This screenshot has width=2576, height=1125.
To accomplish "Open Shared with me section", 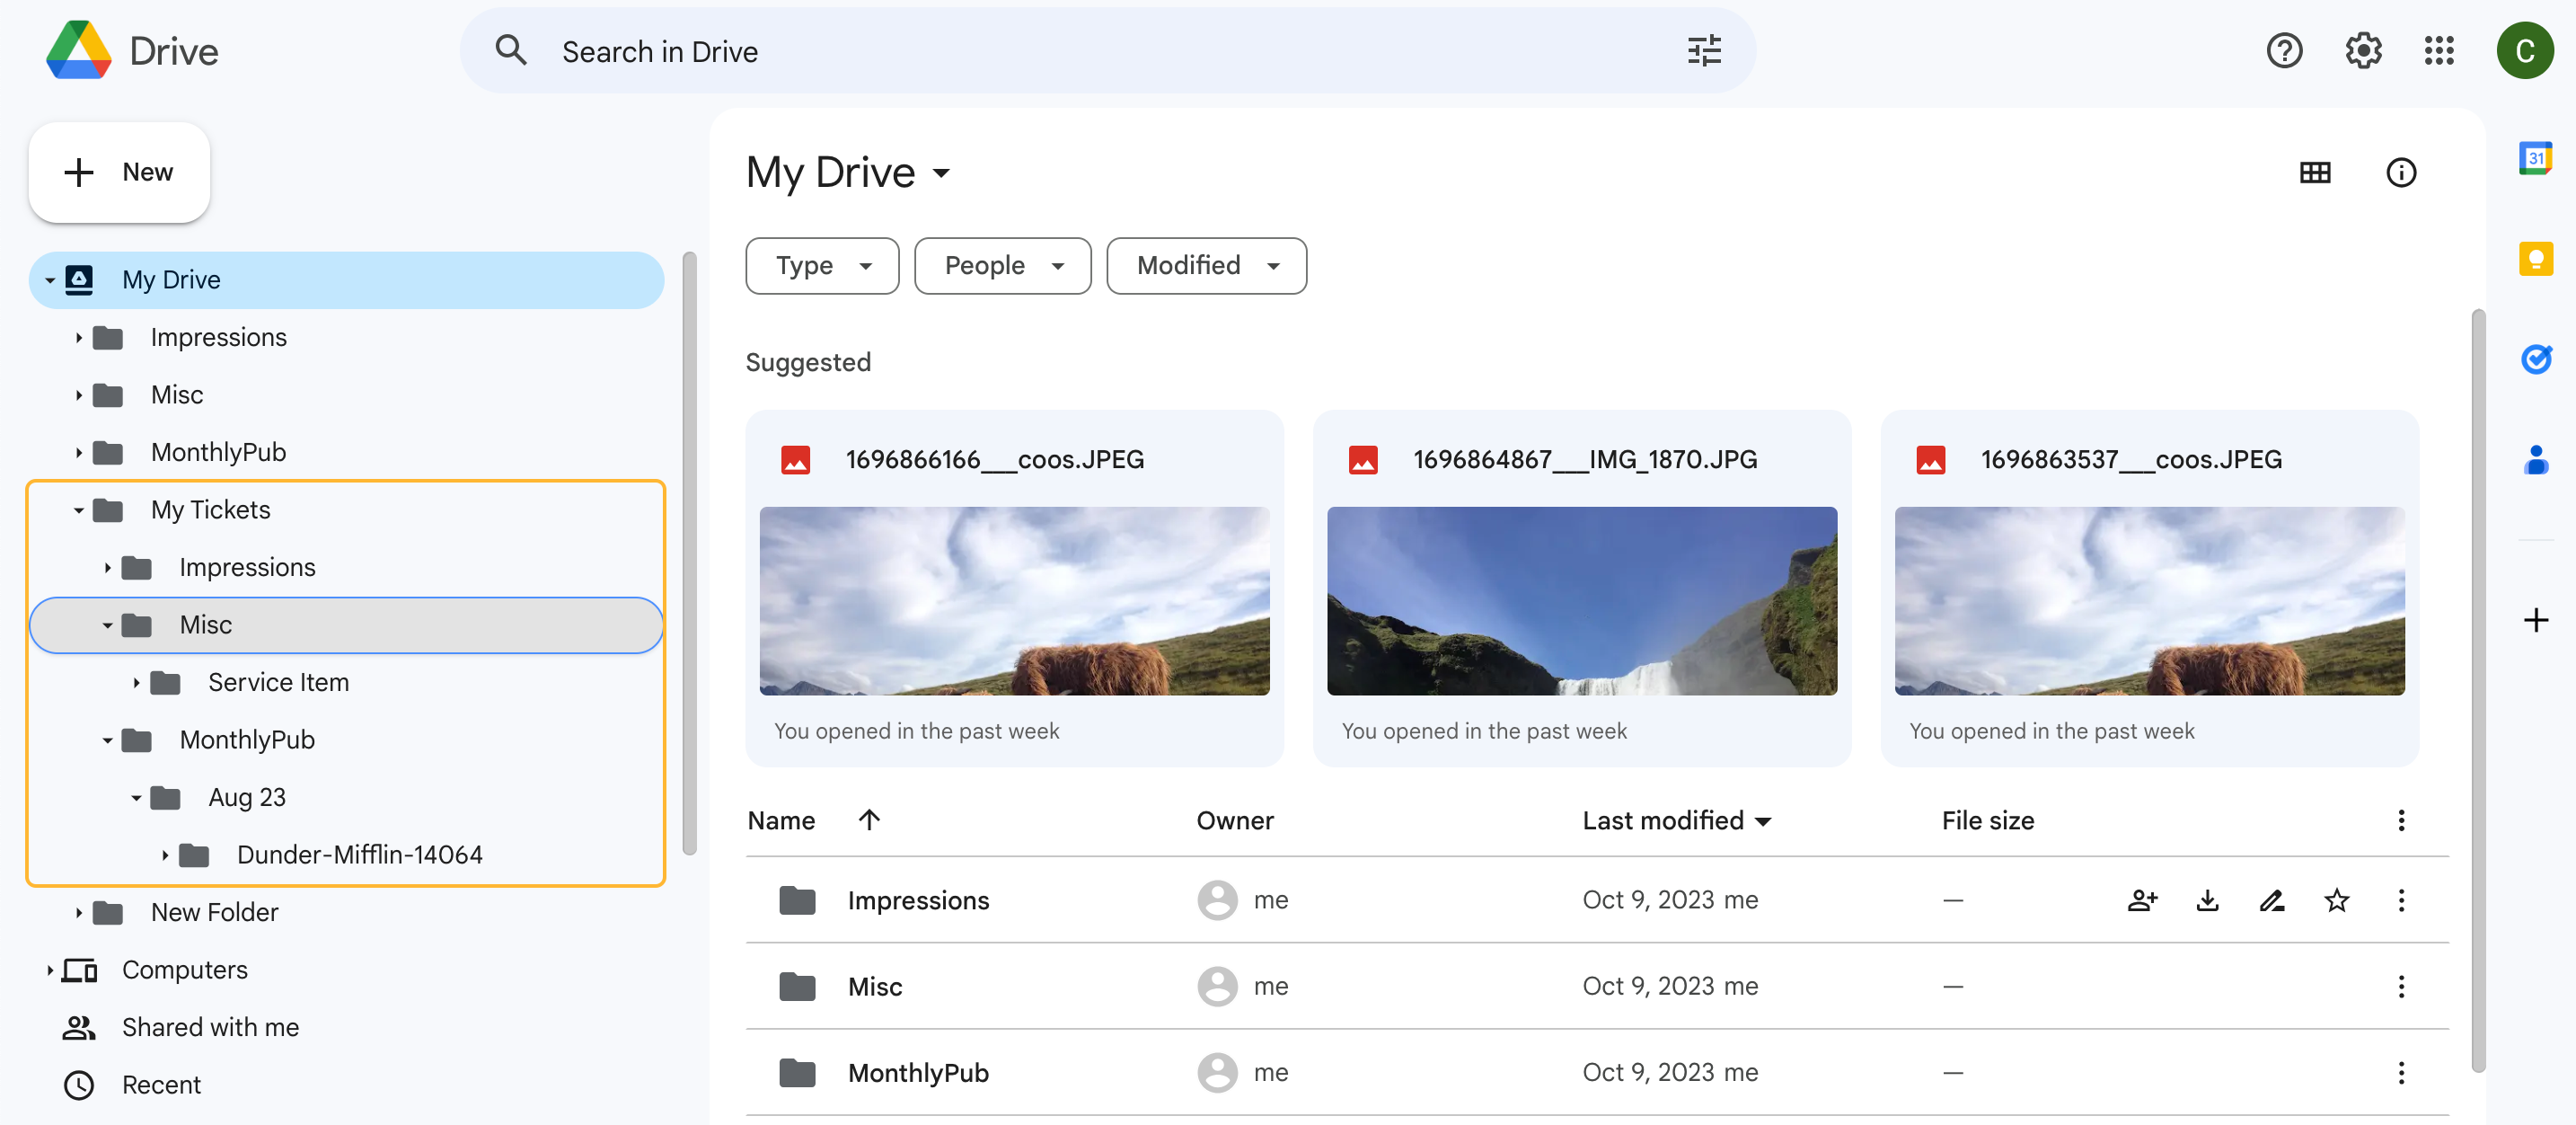I will [210, 1027].
